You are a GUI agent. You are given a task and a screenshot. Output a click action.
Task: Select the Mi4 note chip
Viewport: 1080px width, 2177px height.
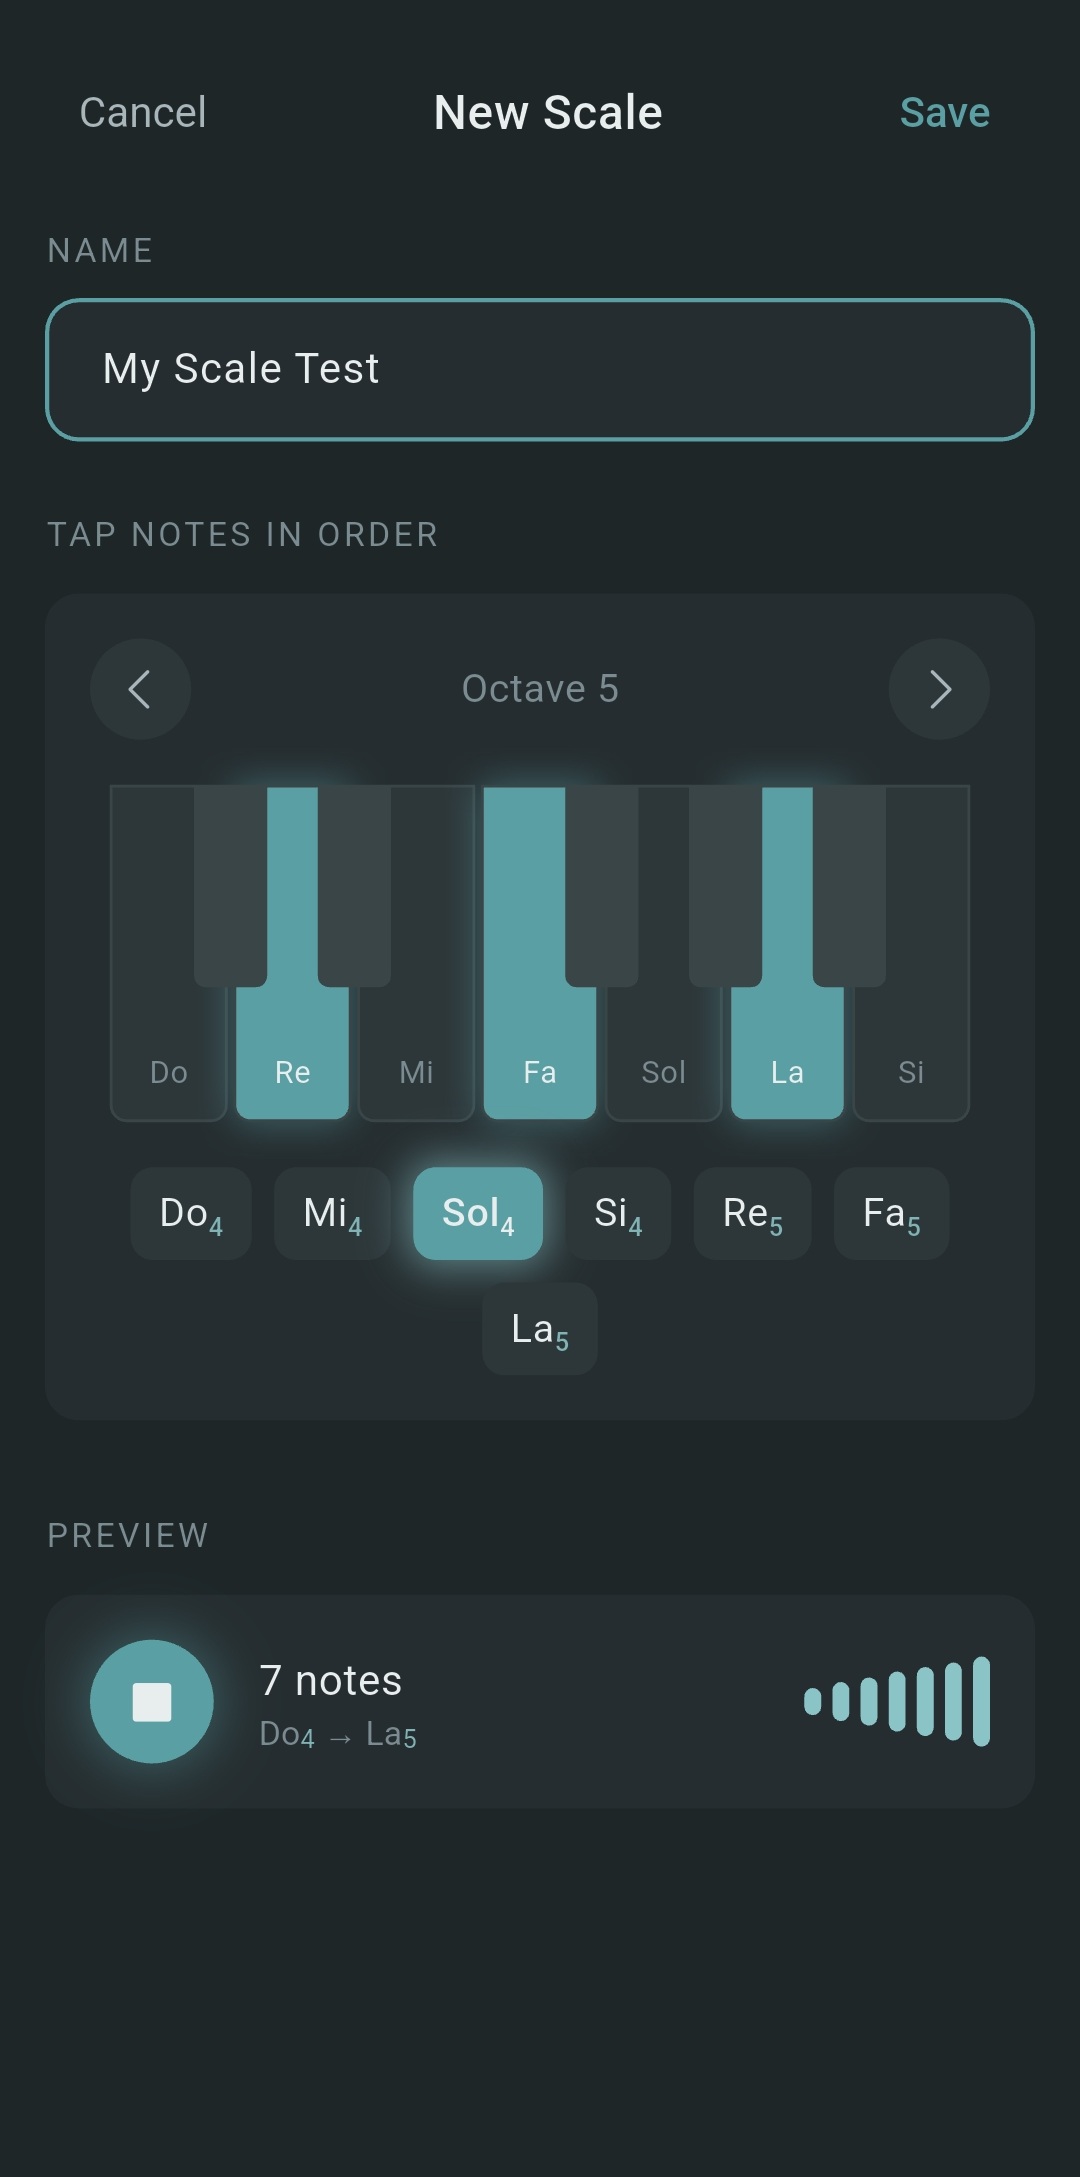pos(331,1213)
